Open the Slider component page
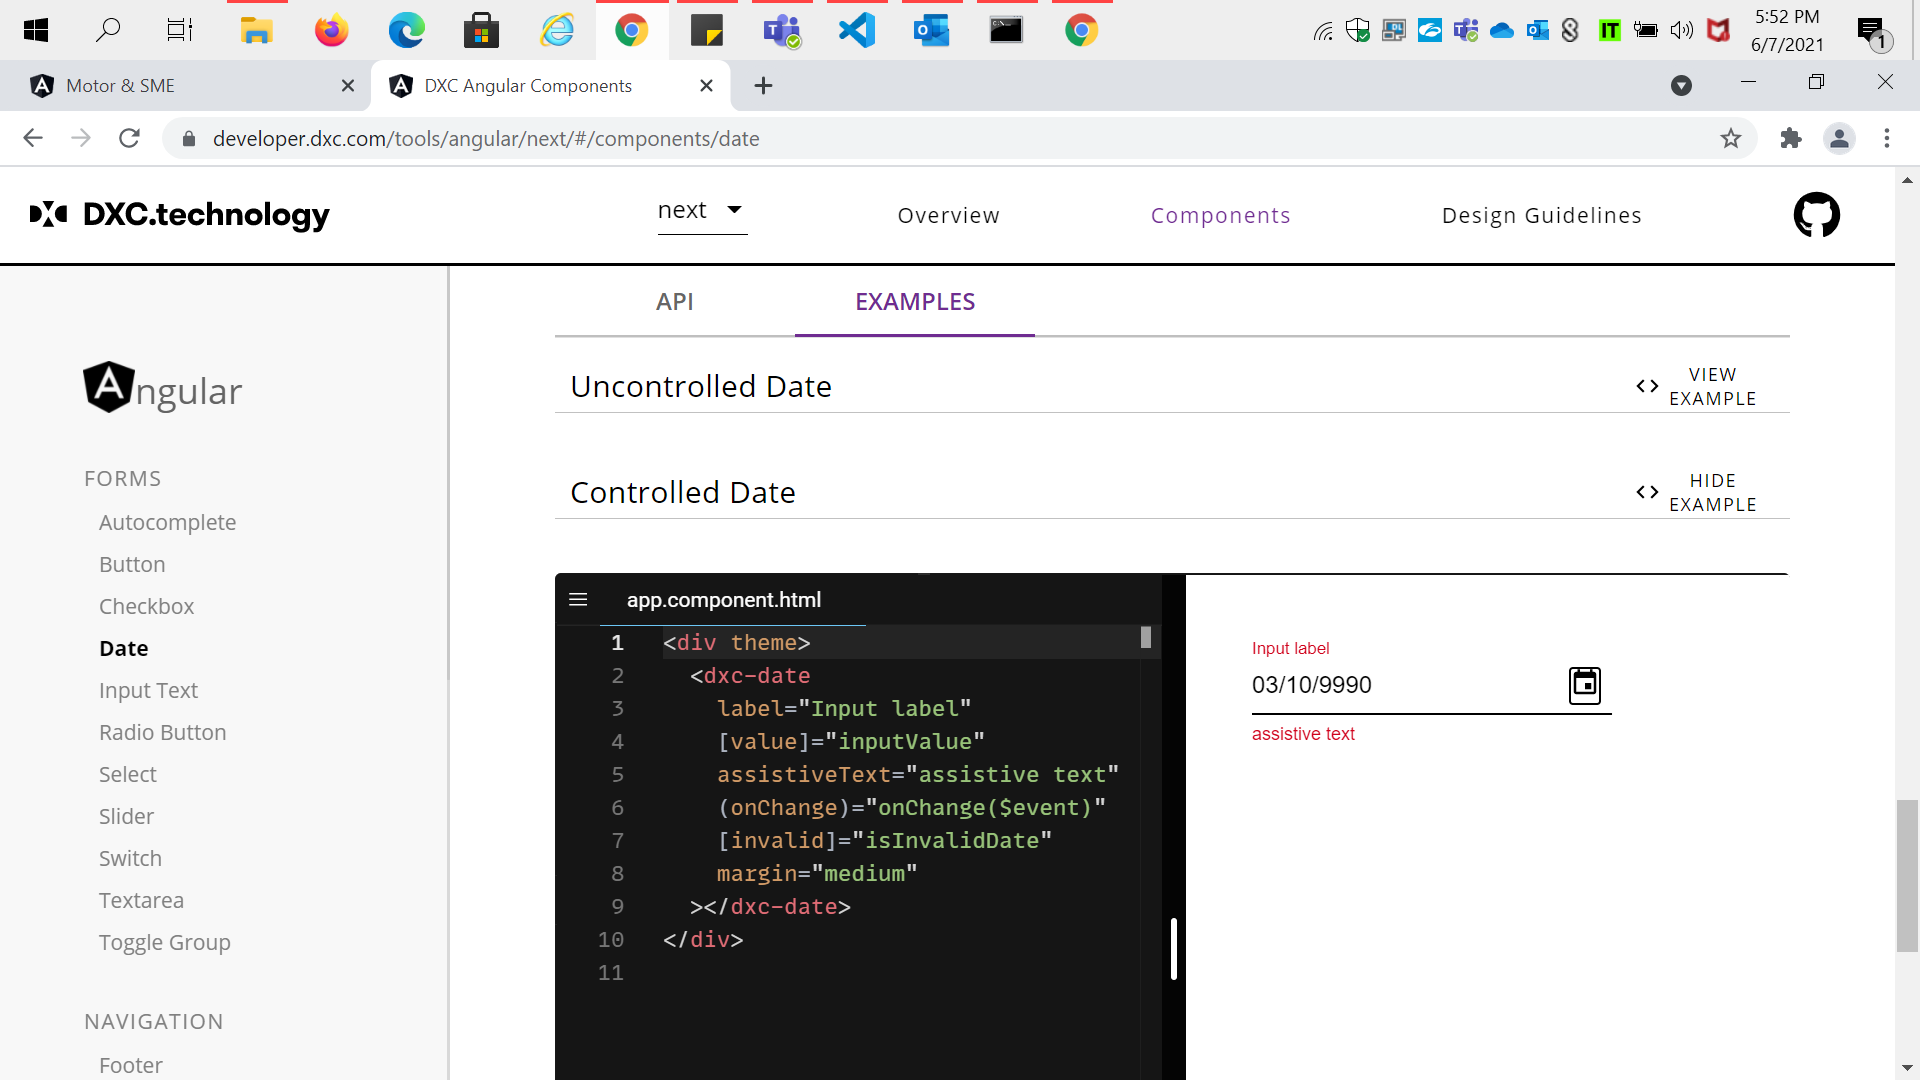Image resolution: width=1920 pixels, height=1080 pixels. coord(126,817)
